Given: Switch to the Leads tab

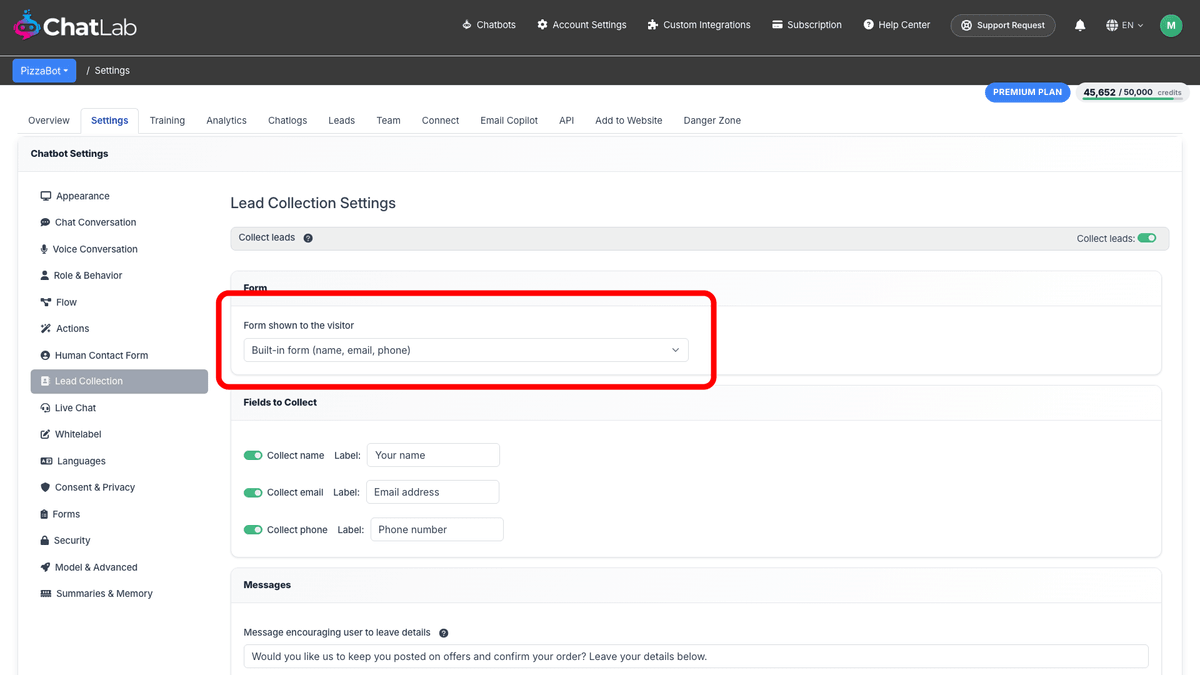Looking at the screenshot, I should click(x=342, y=120).
